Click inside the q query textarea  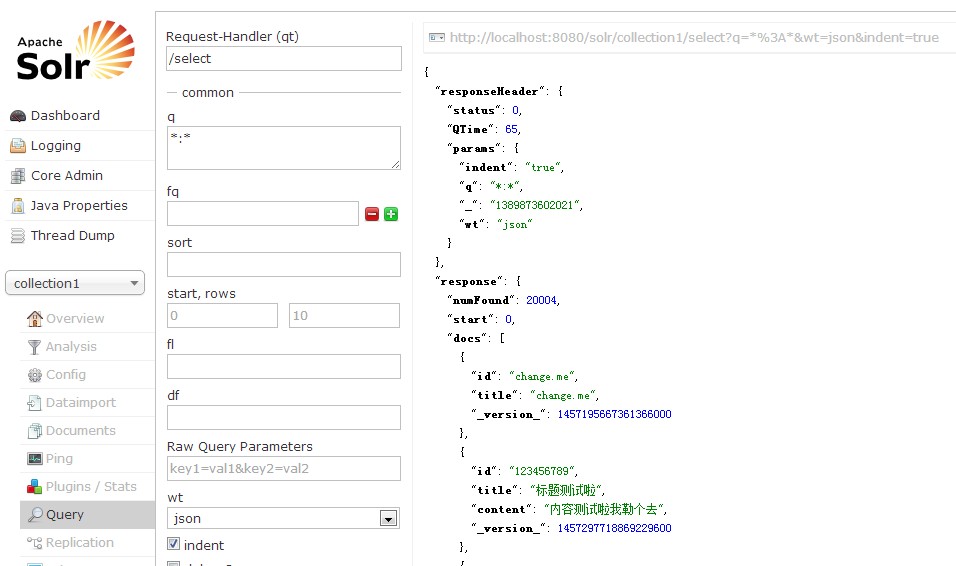pyautogui.click(x=284, y=148)
